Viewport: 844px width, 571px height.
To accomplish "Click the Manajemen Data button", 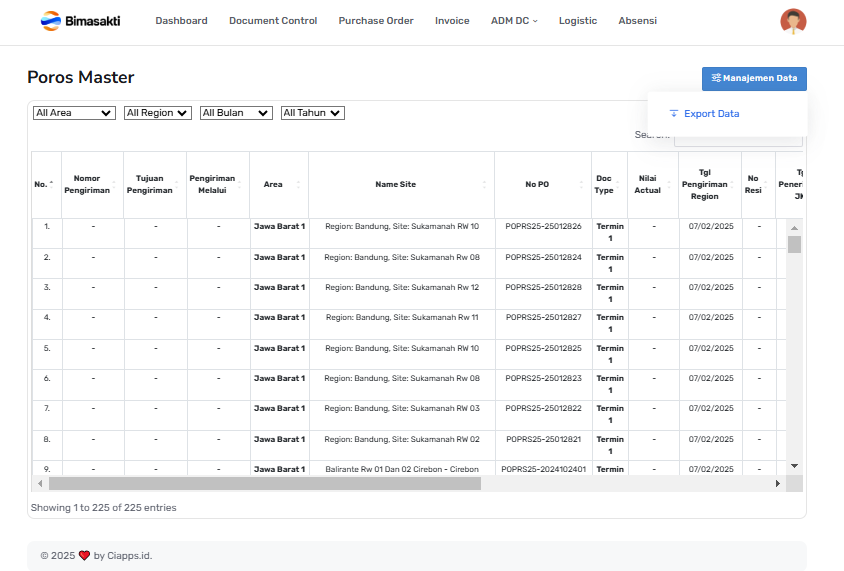I will 754,78.
